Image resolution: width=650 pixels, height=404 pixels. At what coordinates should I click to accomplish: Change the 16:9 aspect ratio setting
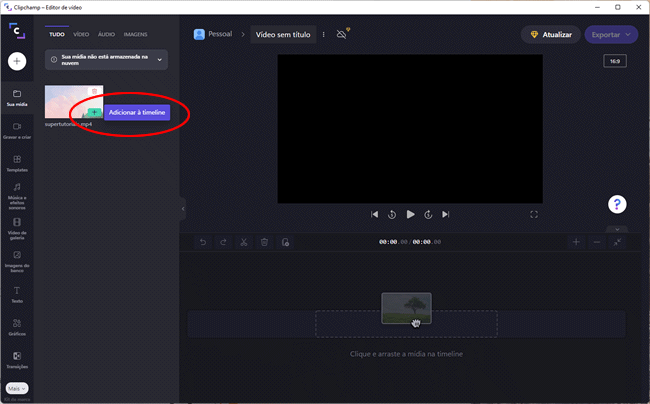point(614,62)
